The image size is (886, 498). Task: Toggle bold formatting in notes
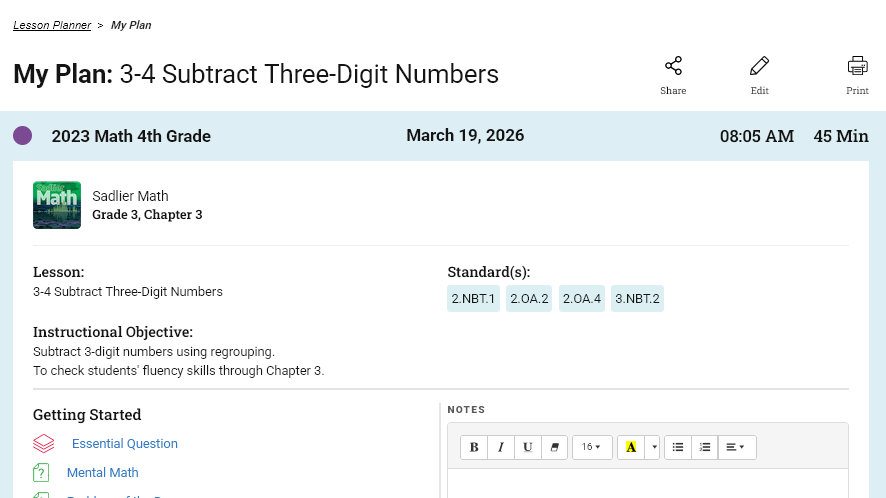coord(474,447)
